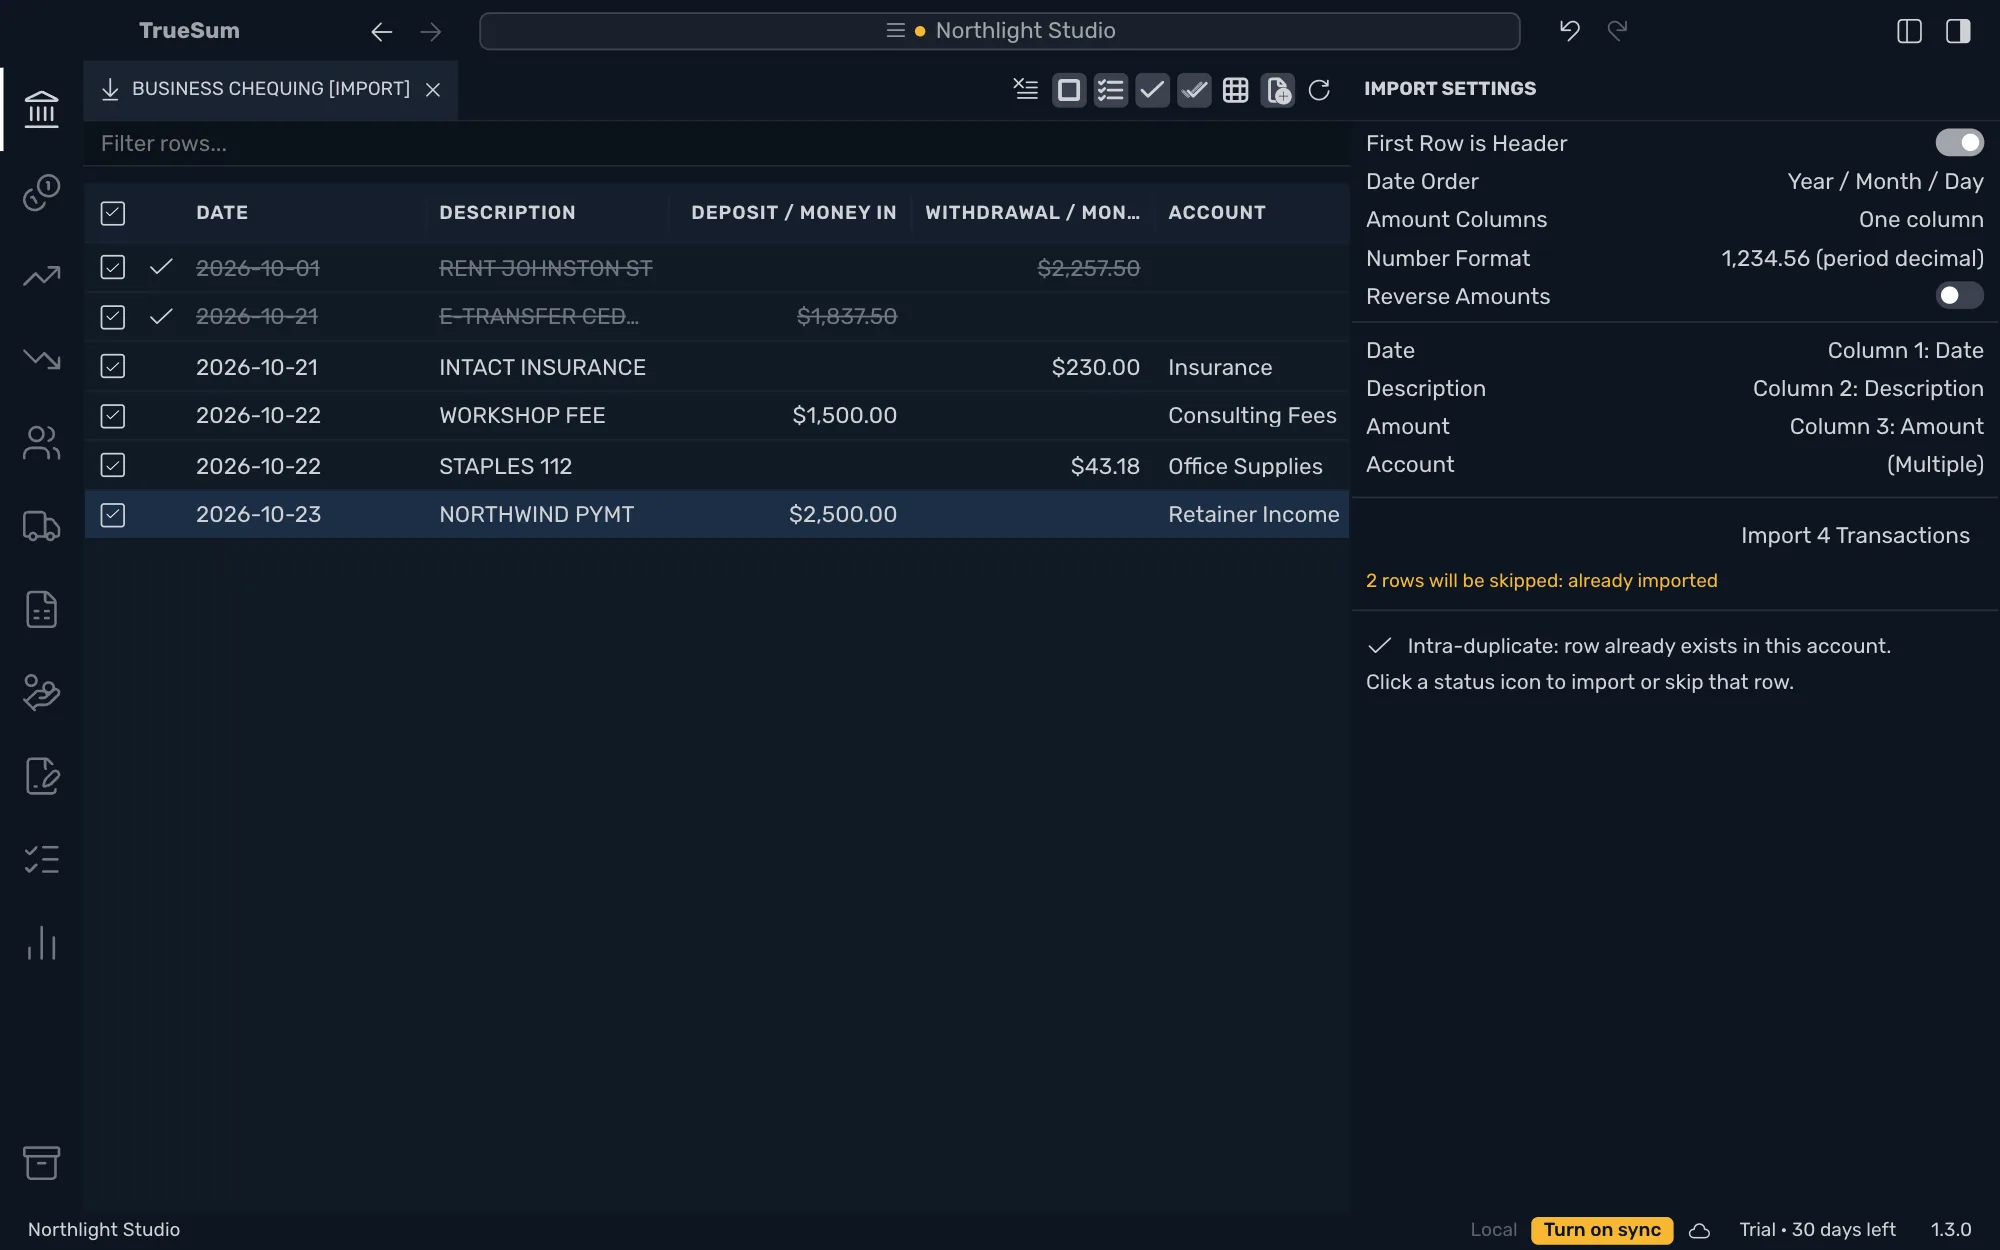Screen dimensions: 2000x1250
Task: Uncheck the WORKSHOP FEE row checkbox
Action: coord(113,416)
